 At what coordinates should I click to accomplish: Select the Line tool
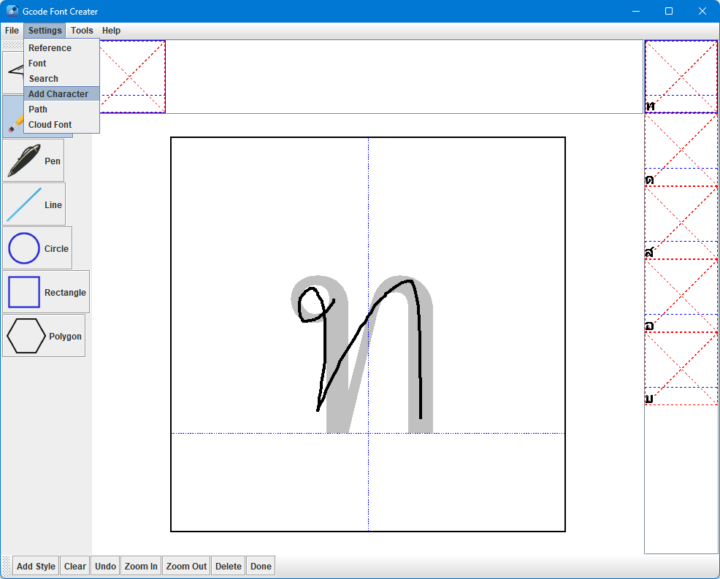pos(34,204)
